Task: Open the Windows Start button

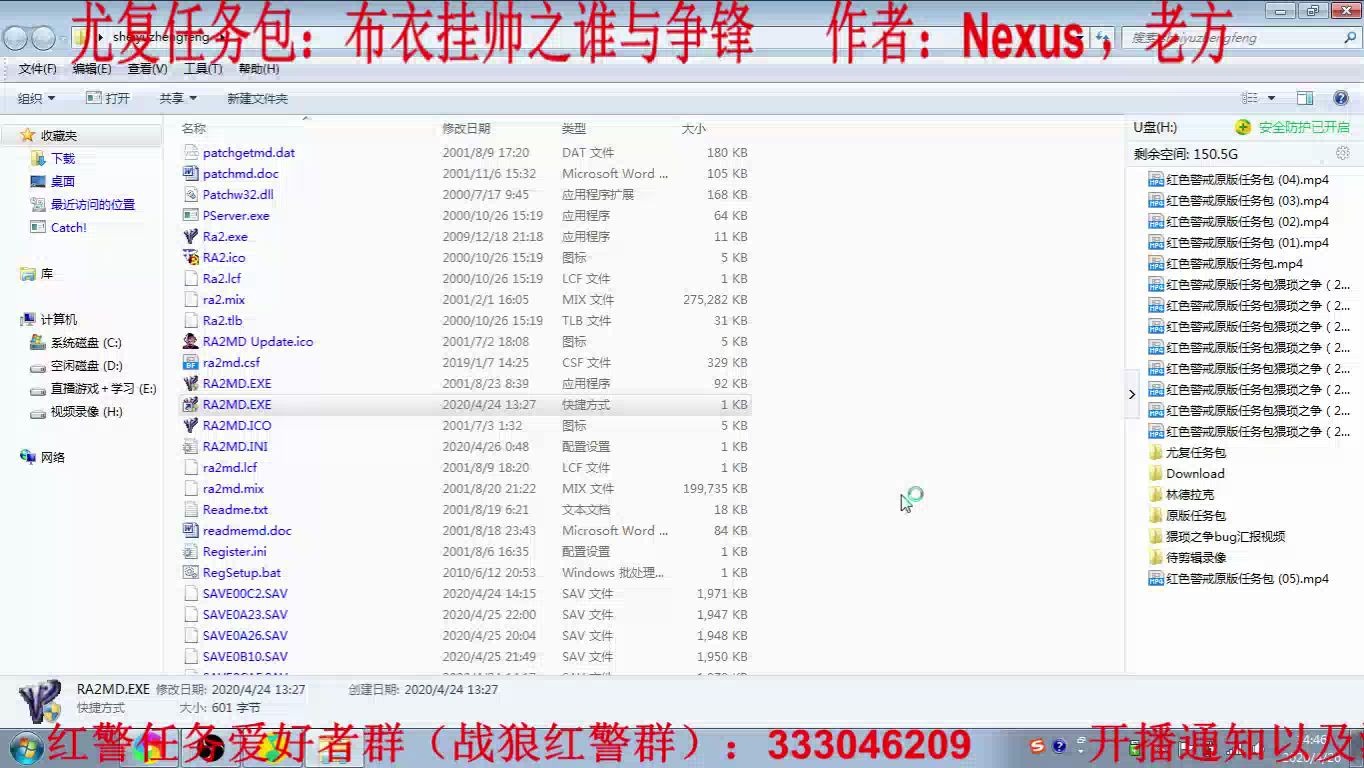Action: (x=25, y=748)
